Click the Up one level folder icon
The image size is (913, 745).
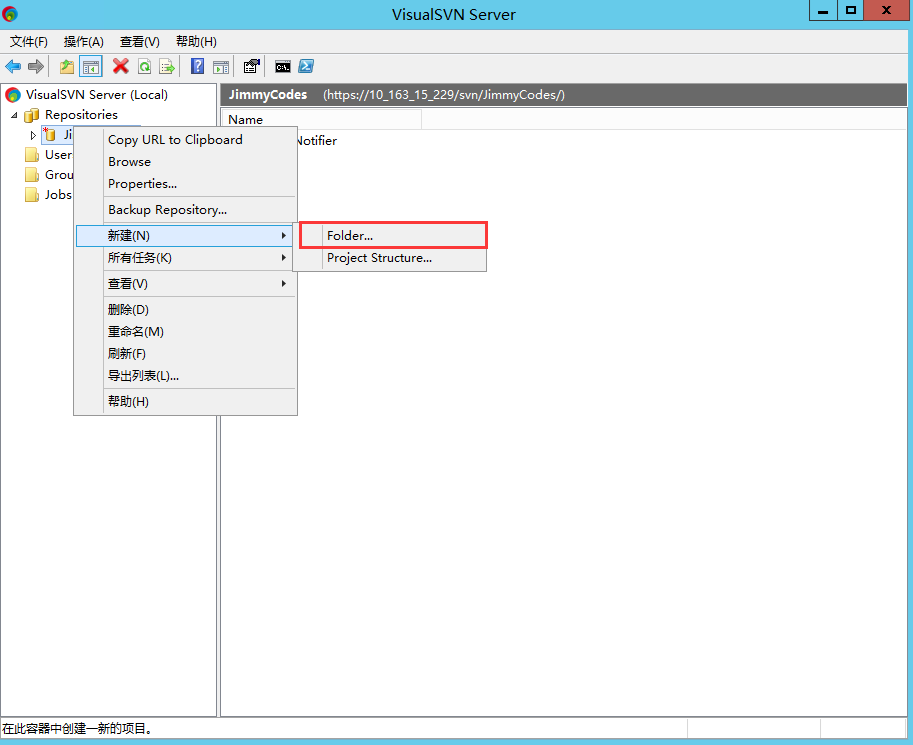(x=67, y=66)
